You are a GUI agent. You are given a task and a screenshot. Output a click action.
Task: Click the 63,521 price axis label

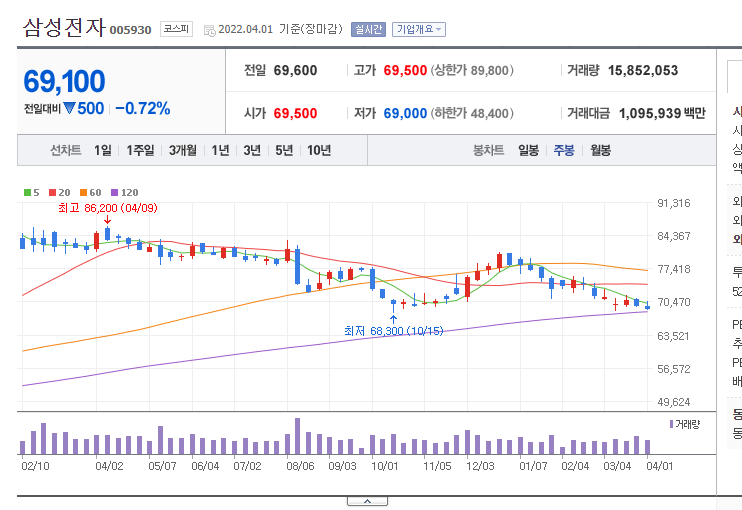(x=674, y=336)
